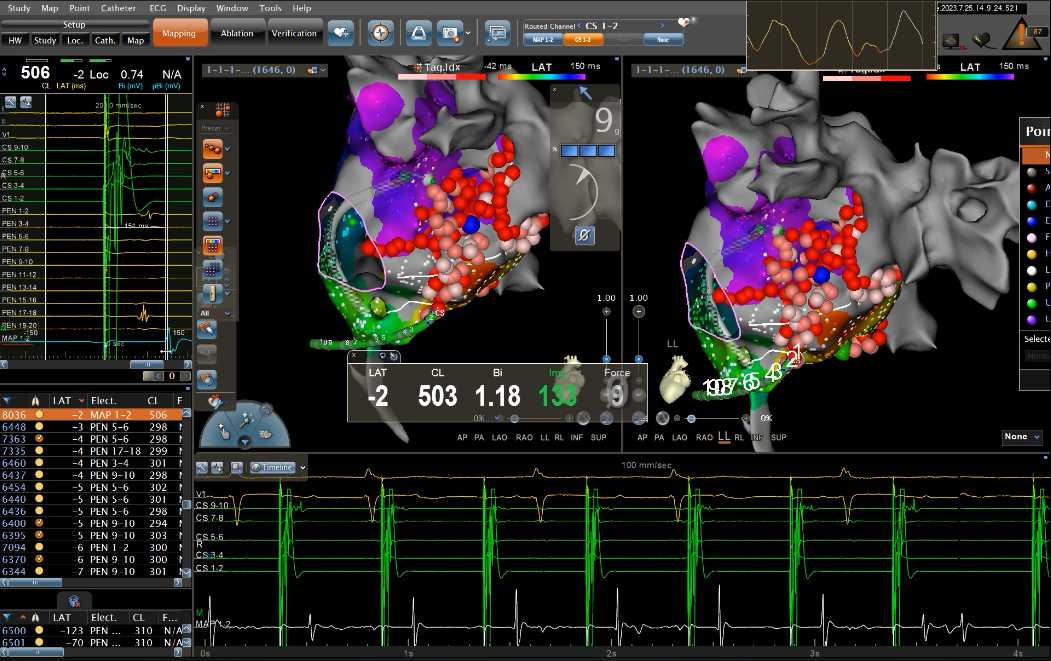
Task: Open the Study menu
Action: pyautogui.click(x=19, y=8)
